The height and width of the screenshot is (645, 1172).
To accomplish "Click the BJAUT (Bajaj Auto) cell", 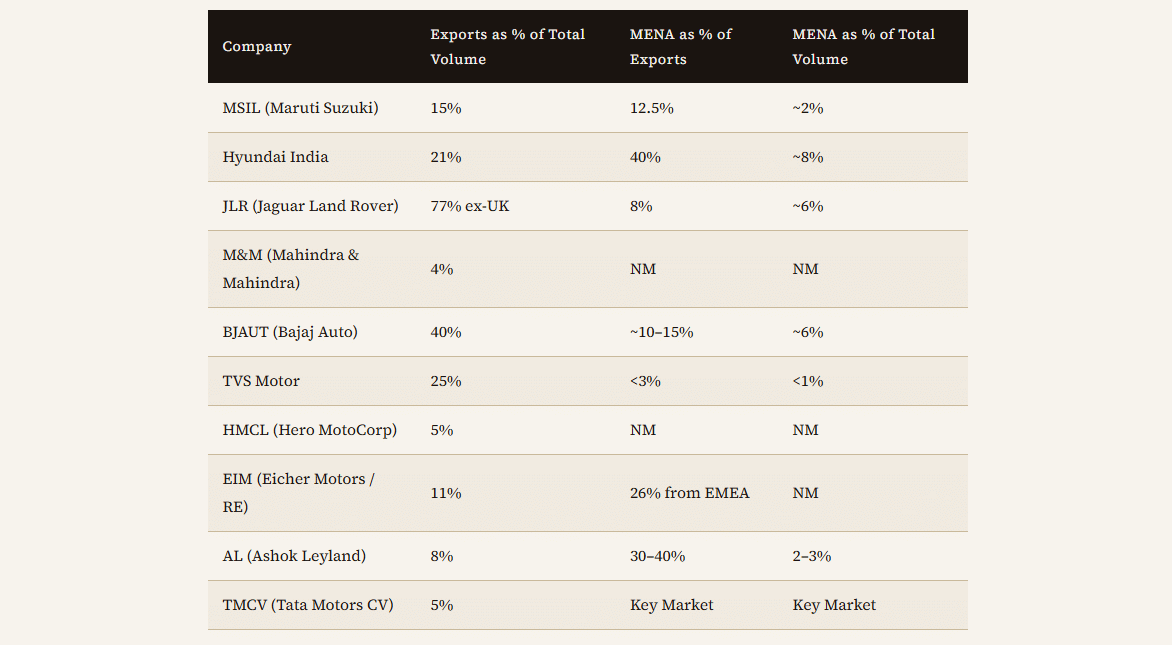I will (x=290, y=332).
